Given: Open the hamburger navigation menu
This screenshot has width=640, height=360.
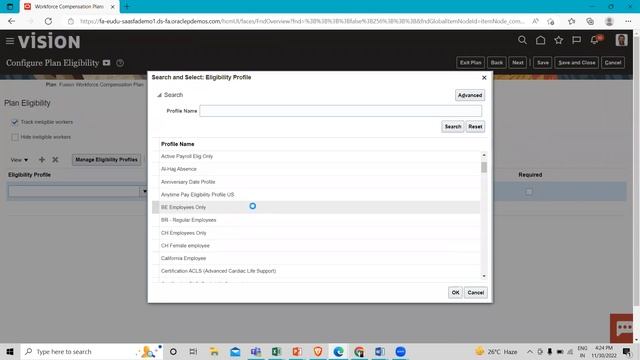Looking at the screenshot, I should pyautogui.click(x=10, y=41).
